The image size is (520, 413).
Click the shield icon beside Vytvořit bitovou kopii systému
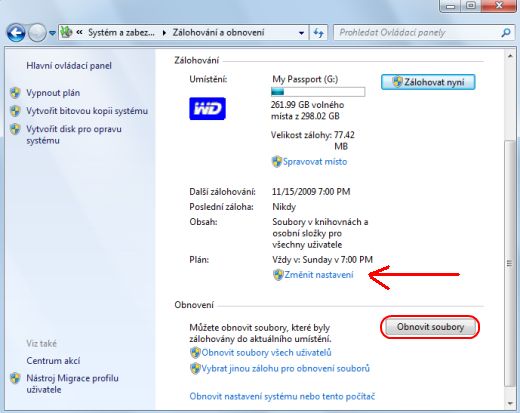(15, 111)
